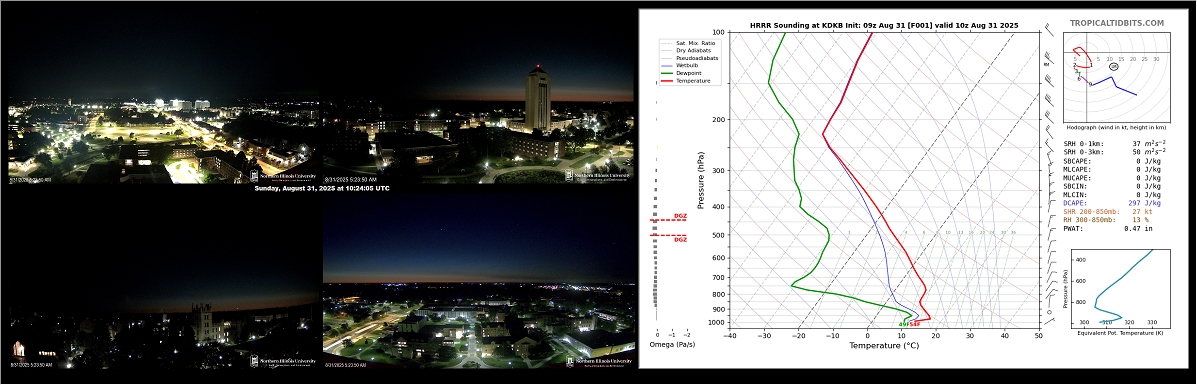Click the topmost wind barb beside the sounding
Viewport: 1197px width, 385px height.
[1051, 32]
